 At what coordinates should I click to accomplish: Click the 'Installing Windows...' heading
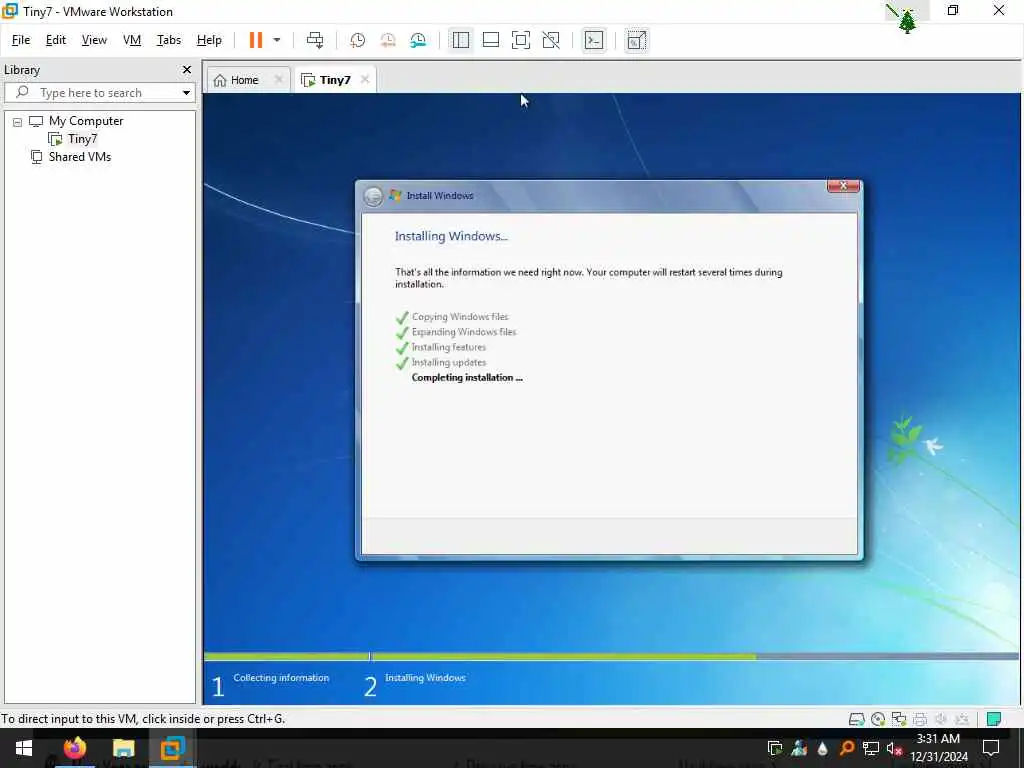[451, 236]
